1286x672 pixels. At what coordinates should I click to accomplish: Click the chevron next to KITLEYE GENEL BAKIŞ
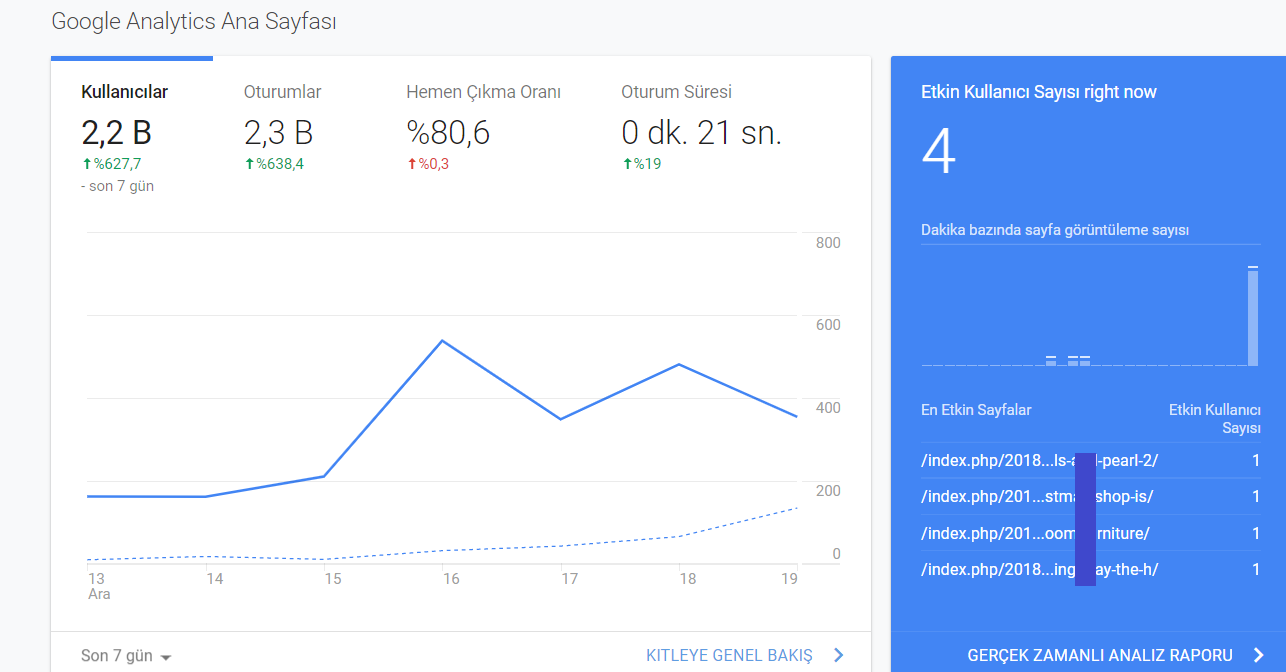coord(839,656)
